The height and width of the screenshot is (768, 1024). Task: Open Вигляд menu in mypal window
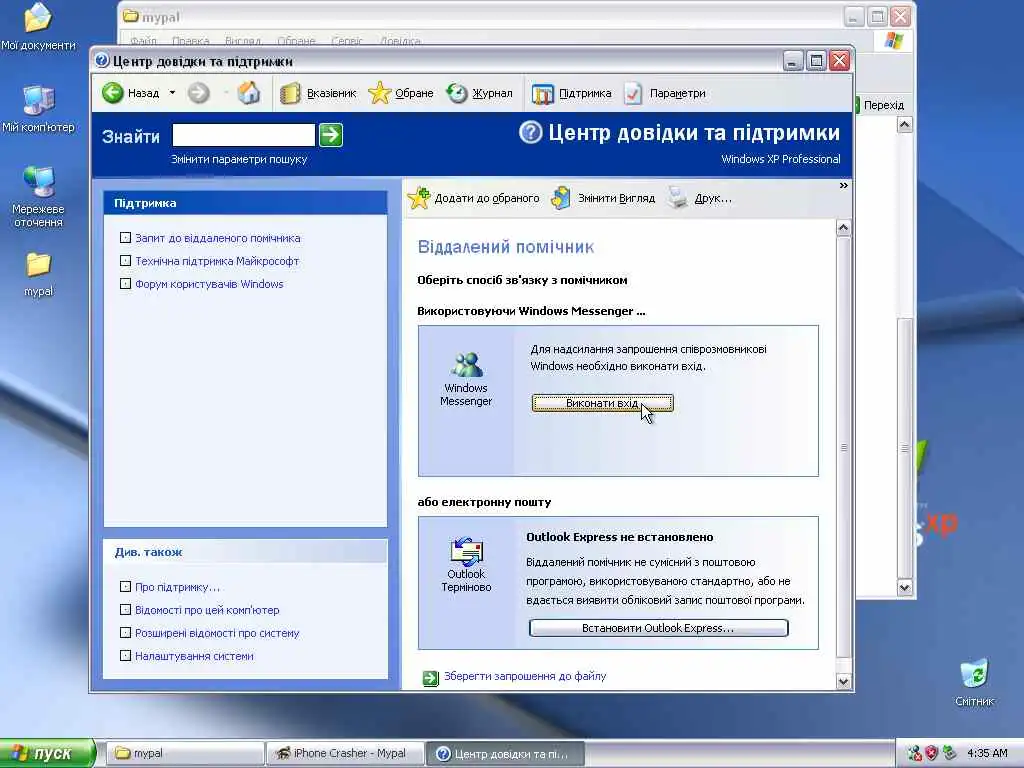(243, 41)
